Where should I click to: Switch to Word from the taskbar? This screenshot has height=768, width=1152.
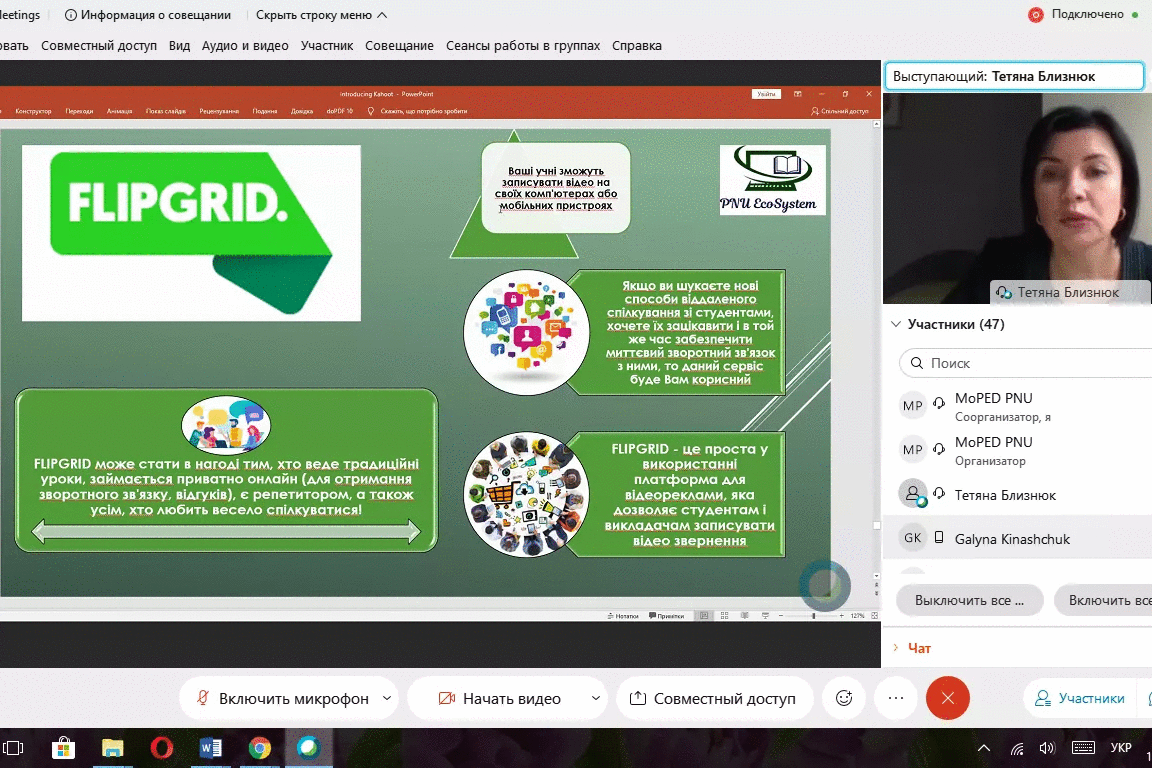(211, 748)
